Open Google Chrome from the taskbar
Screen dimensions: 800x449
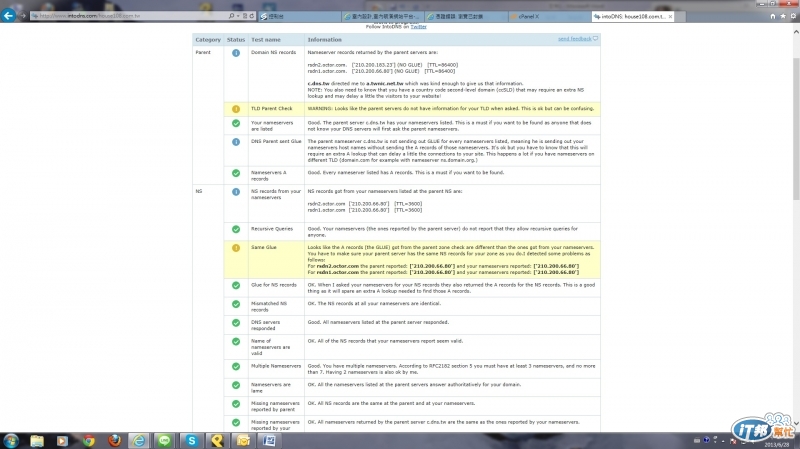(x=89, y=441)
